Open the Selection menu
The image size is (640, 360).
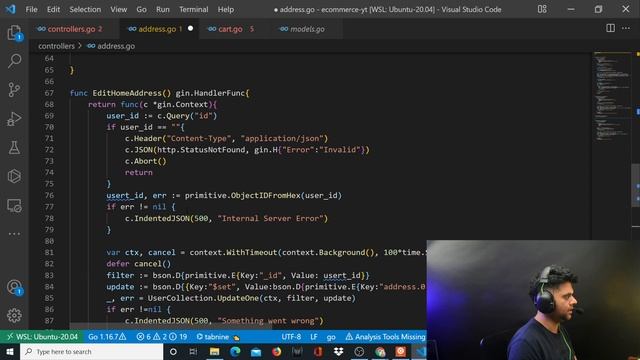[x=85, y=9]
